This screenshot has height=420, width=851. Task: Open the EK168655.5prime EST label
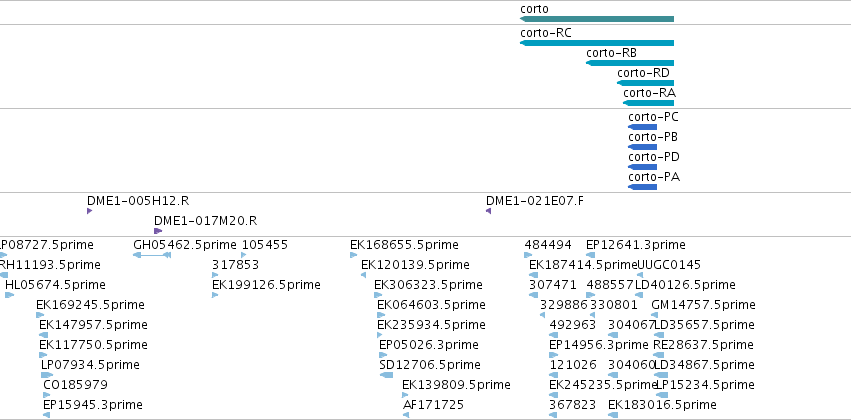404,245
